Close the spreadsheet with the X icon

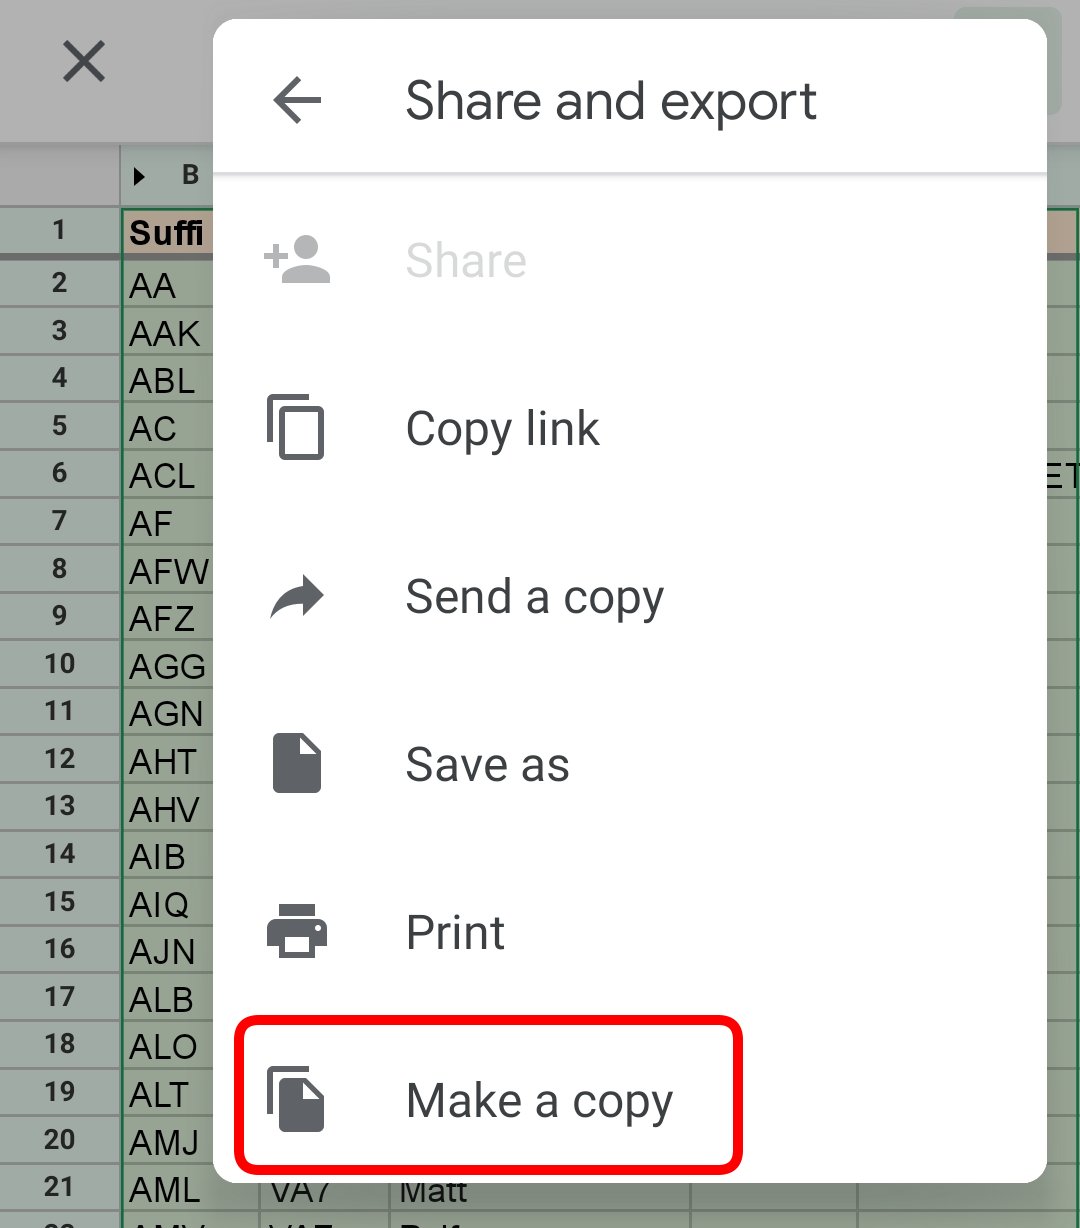pos(84,62)
